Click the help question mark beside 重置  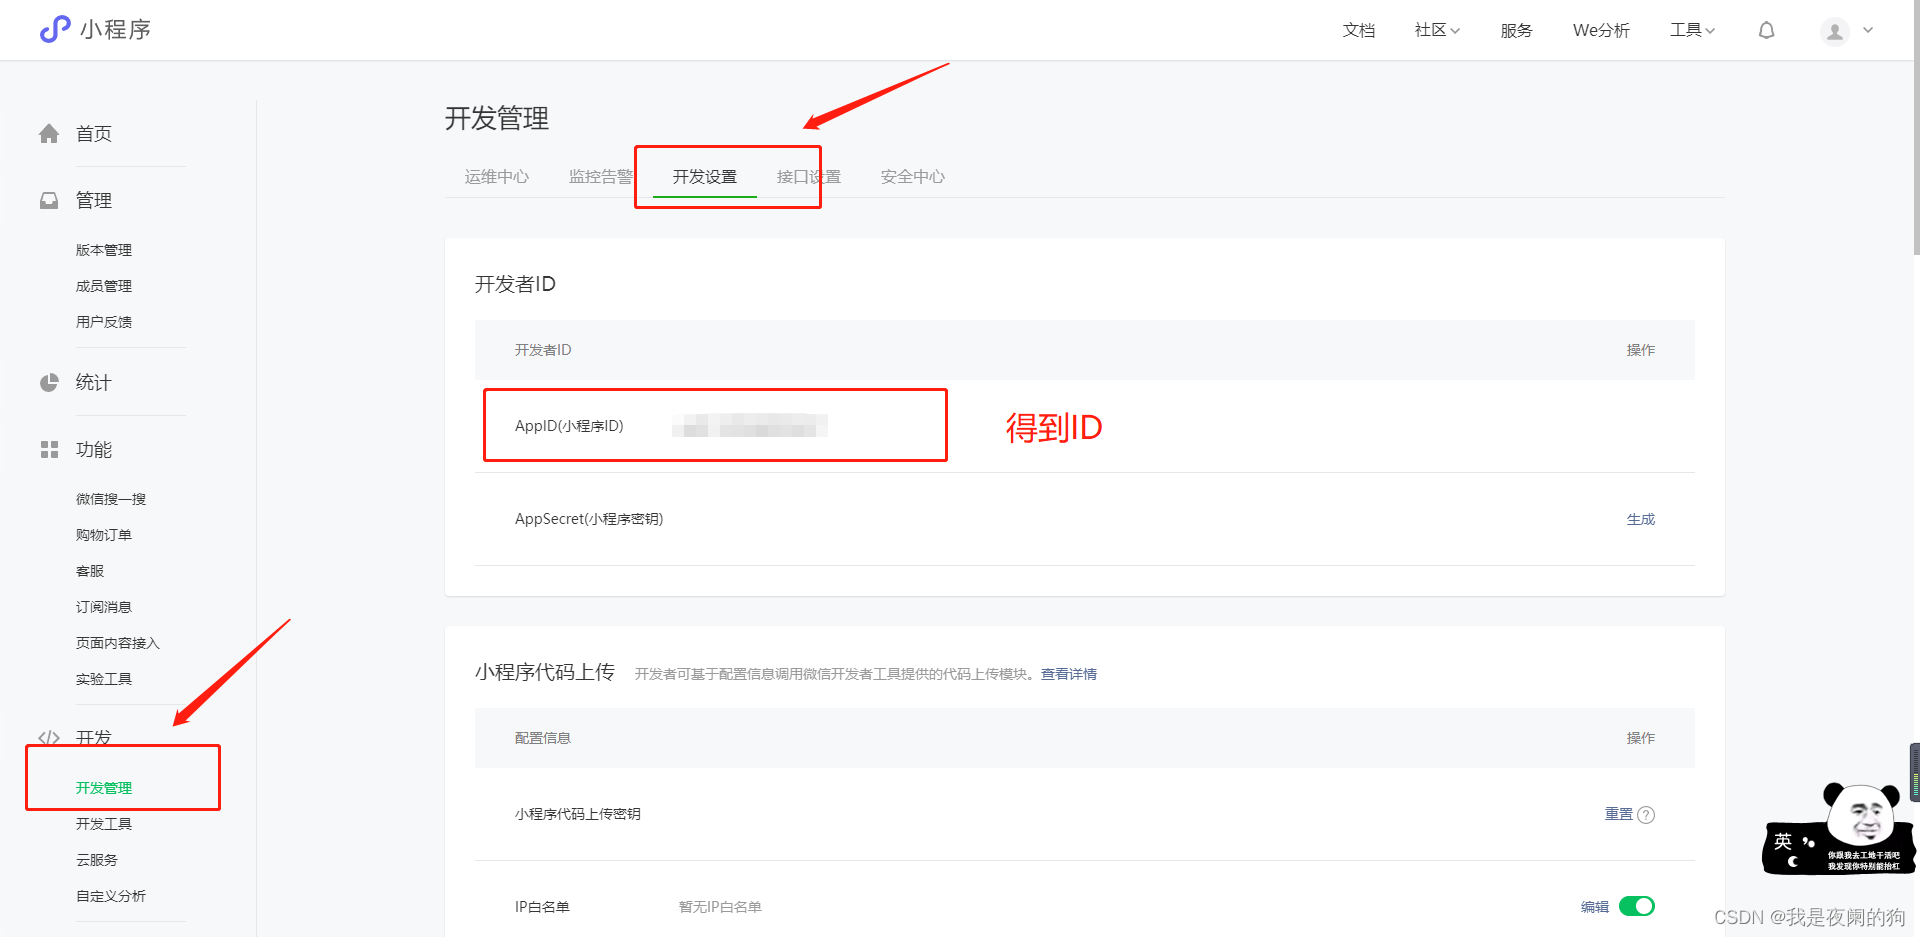tap(1646, 815)
